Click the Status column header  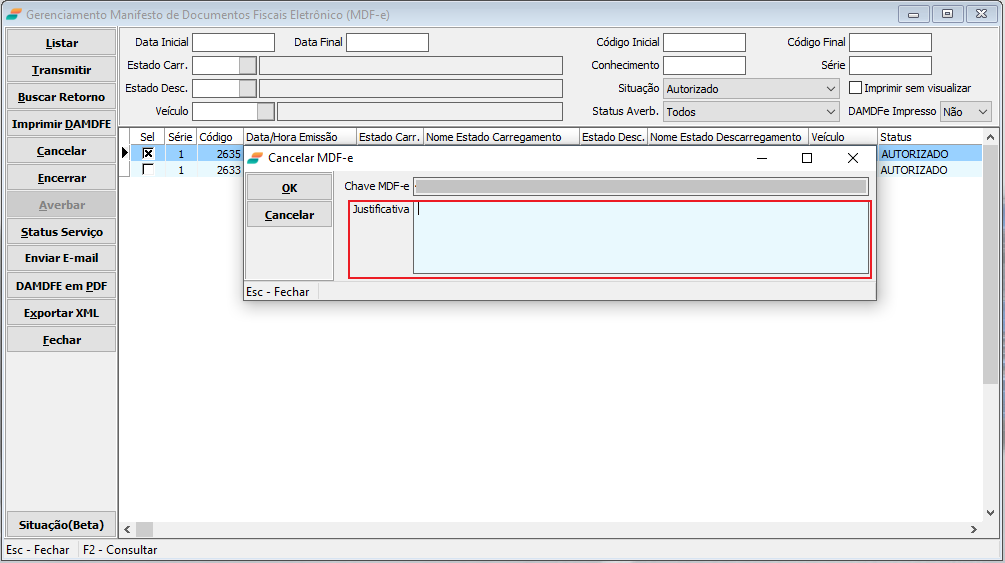pyautogui.click(x=926, y=137)
